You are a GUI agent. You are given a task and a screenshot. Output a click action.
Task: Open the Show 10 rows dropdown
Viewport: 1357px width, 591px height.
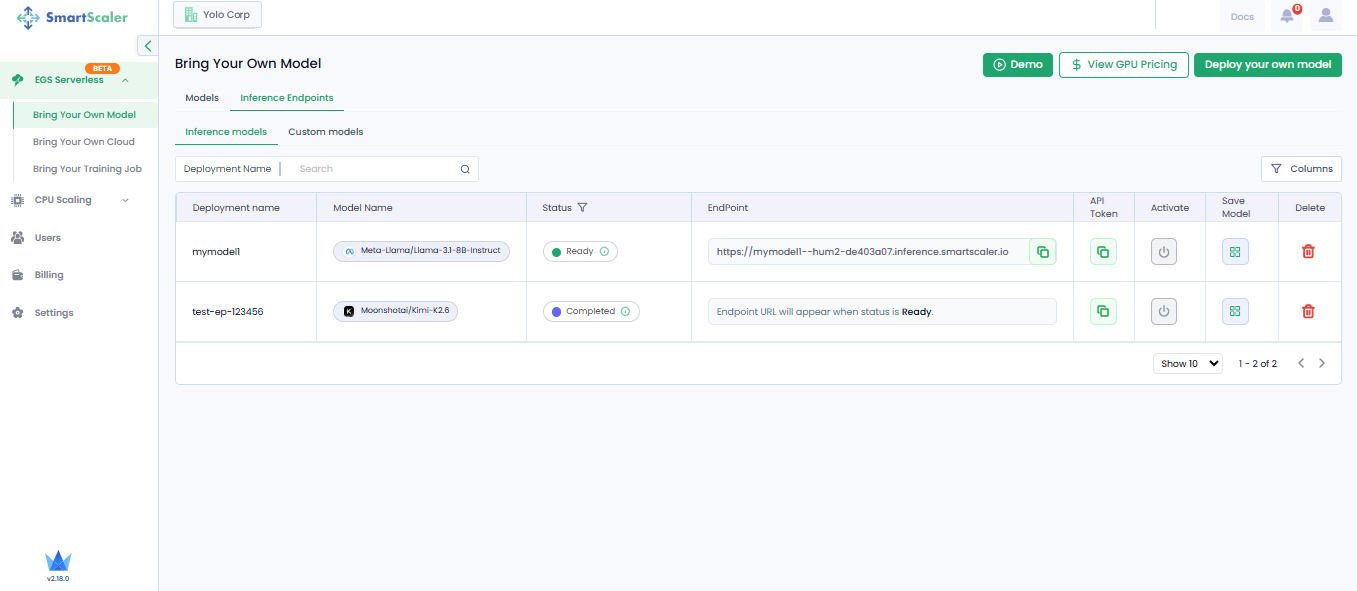(x=1187, y=364)
